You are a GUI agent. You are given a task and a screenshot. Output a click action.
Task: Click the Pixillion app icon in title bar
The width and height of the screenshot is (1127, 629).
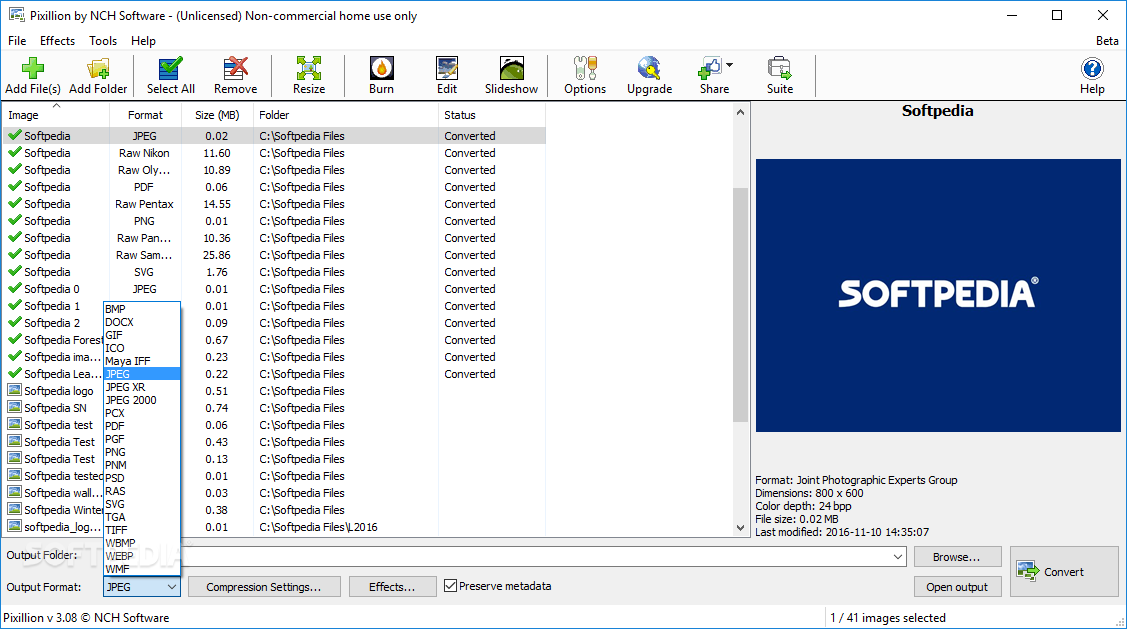coord(16,14)
